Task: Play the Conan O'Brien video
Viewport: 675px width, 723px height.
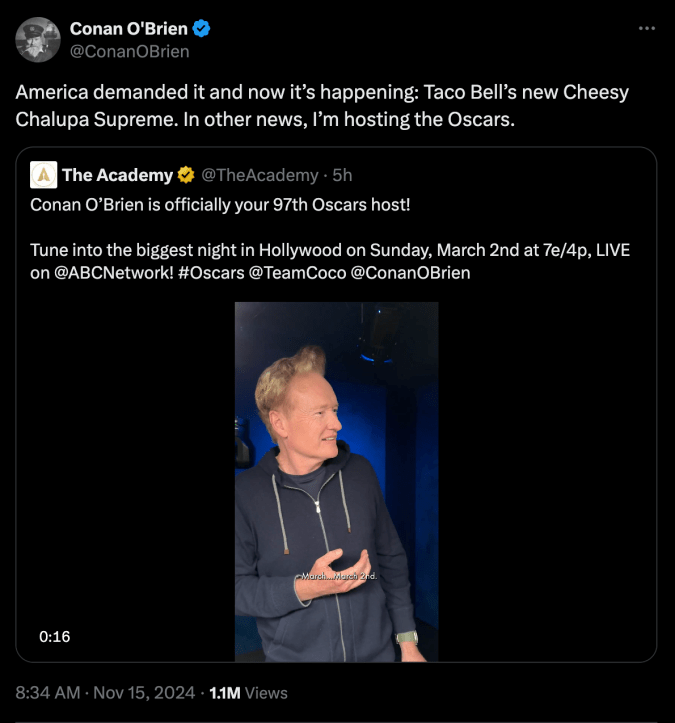Action: point(336,480)
